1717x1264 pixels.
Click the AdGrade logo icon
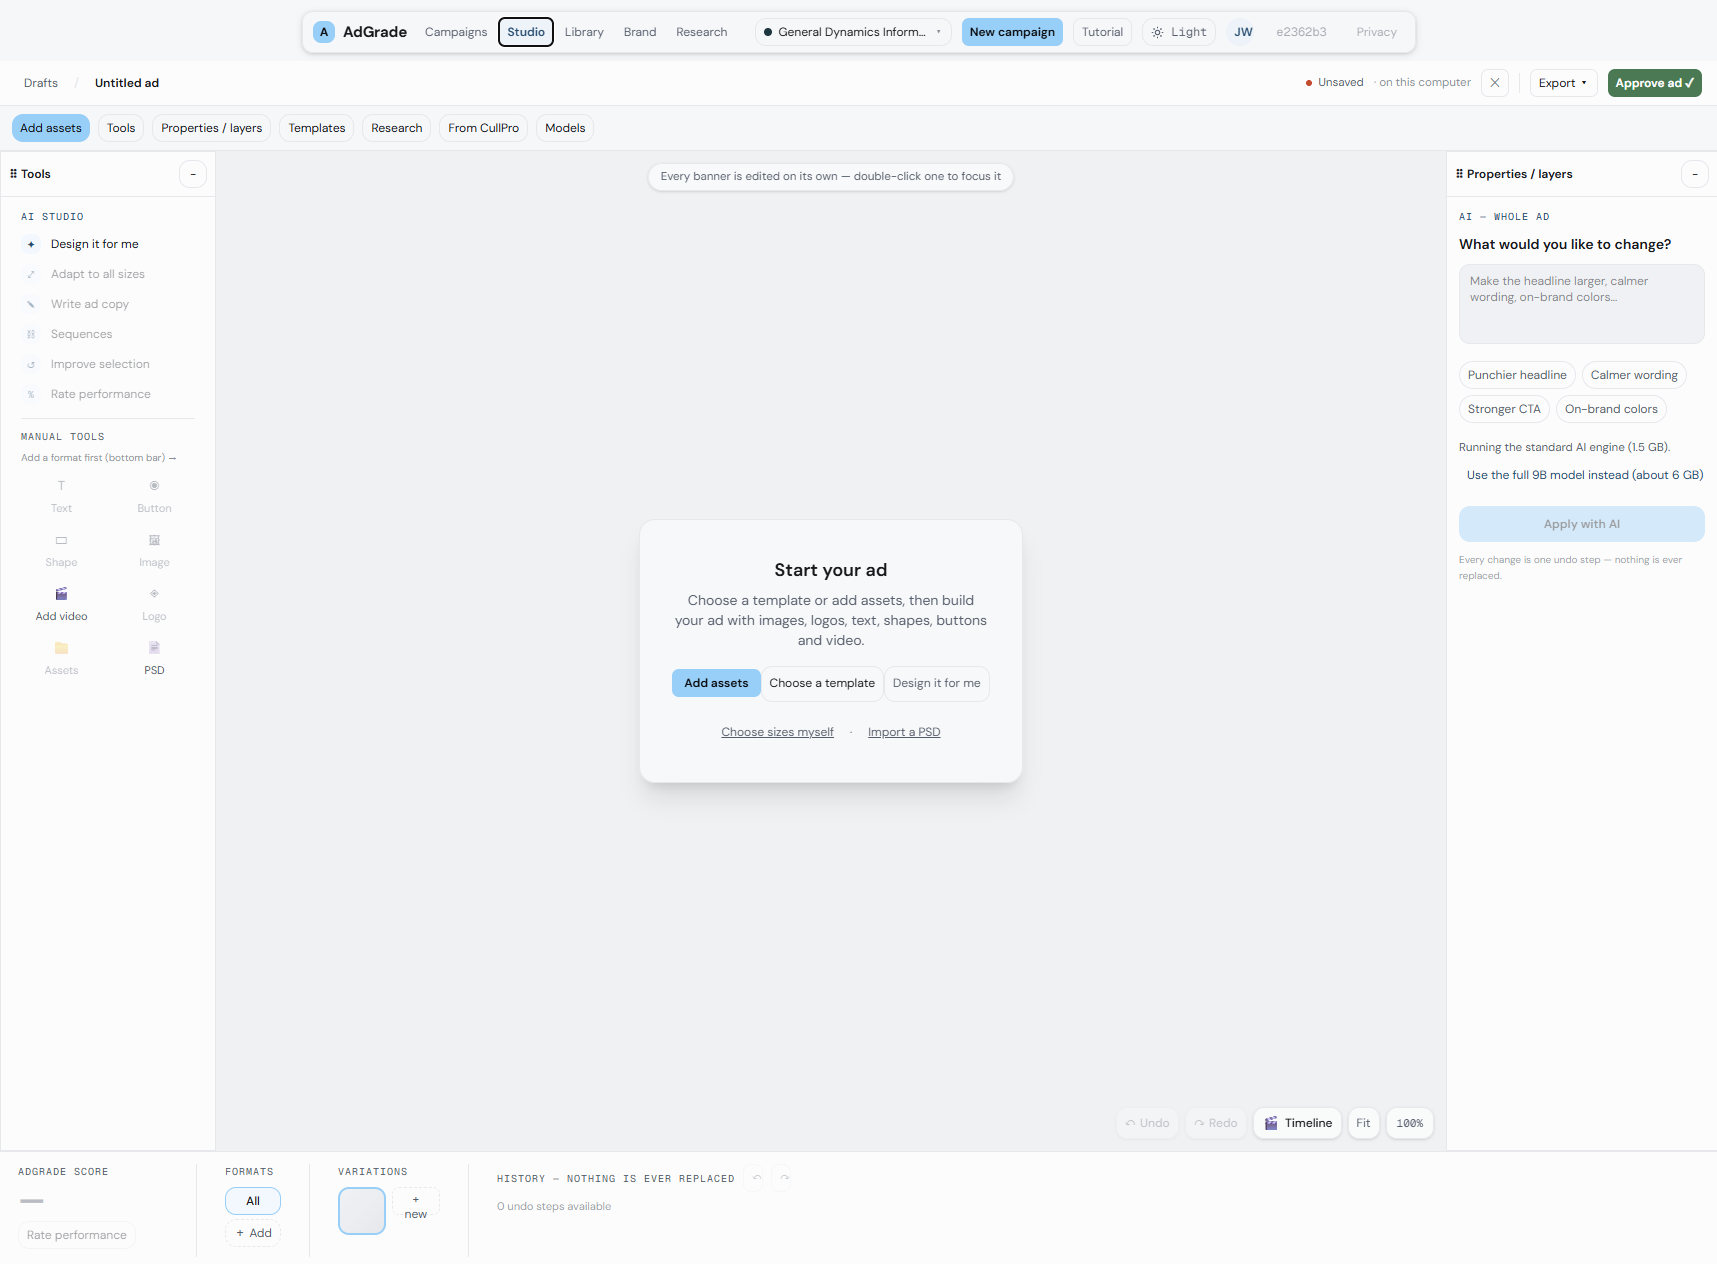tap(324, 32)
